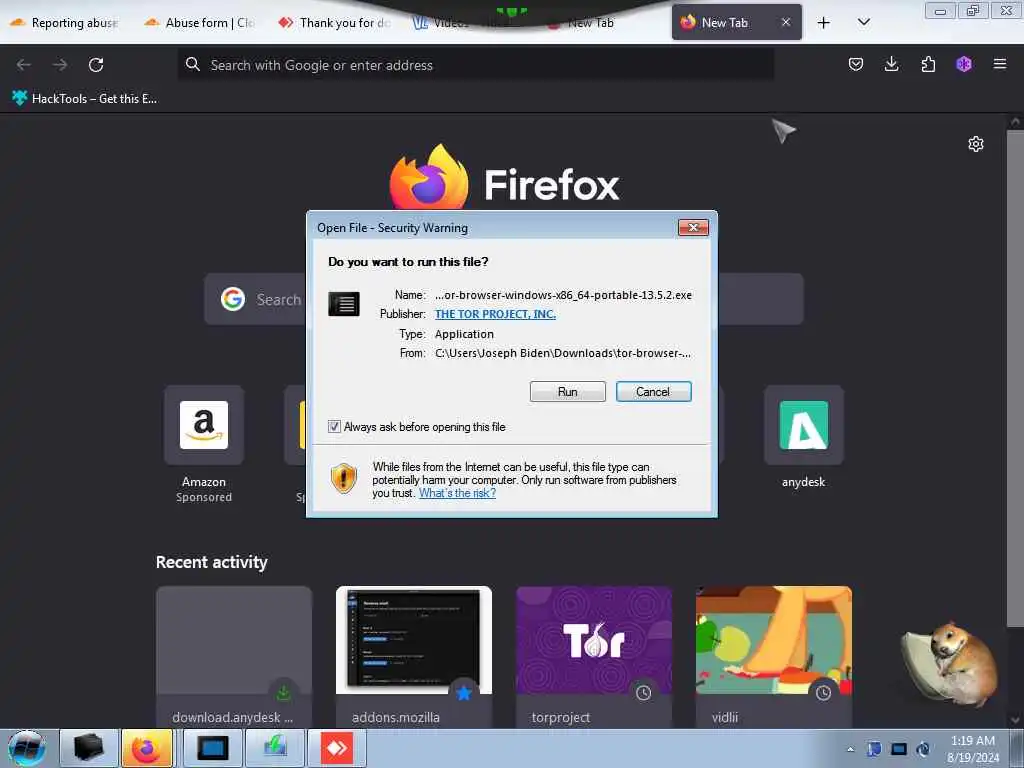The width and height of the screenshot is (1024, 768).
Task: Go back with the back arrow
Action: (24, 65)
